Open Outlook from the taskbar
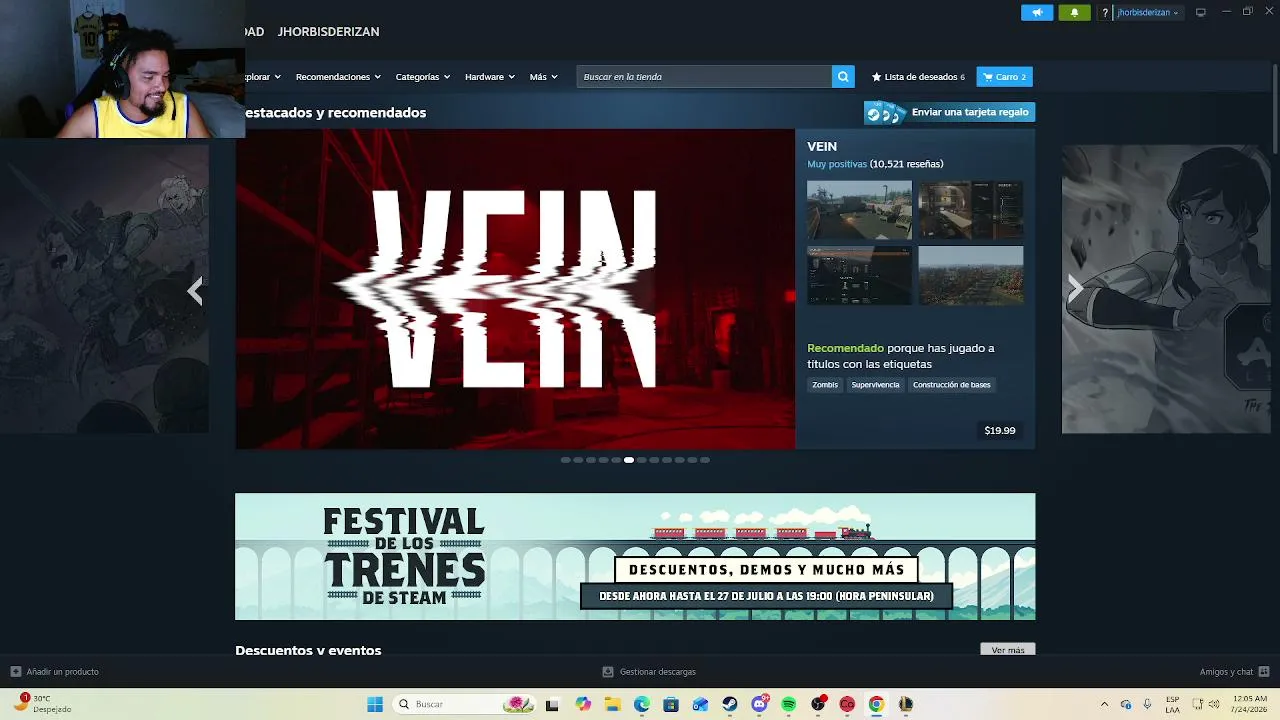1280x720 pixels. pyautogui.click(x=700, y=704)
